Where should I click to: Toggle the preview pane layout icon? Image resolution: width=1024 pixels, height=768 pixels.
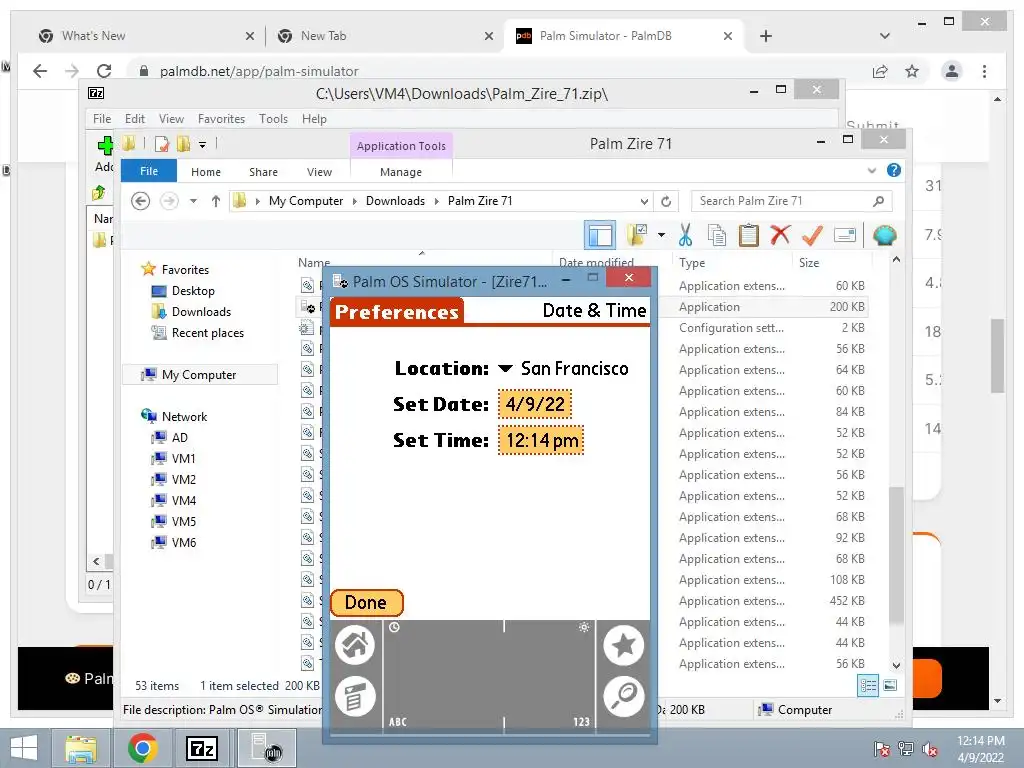coord(600,235)
